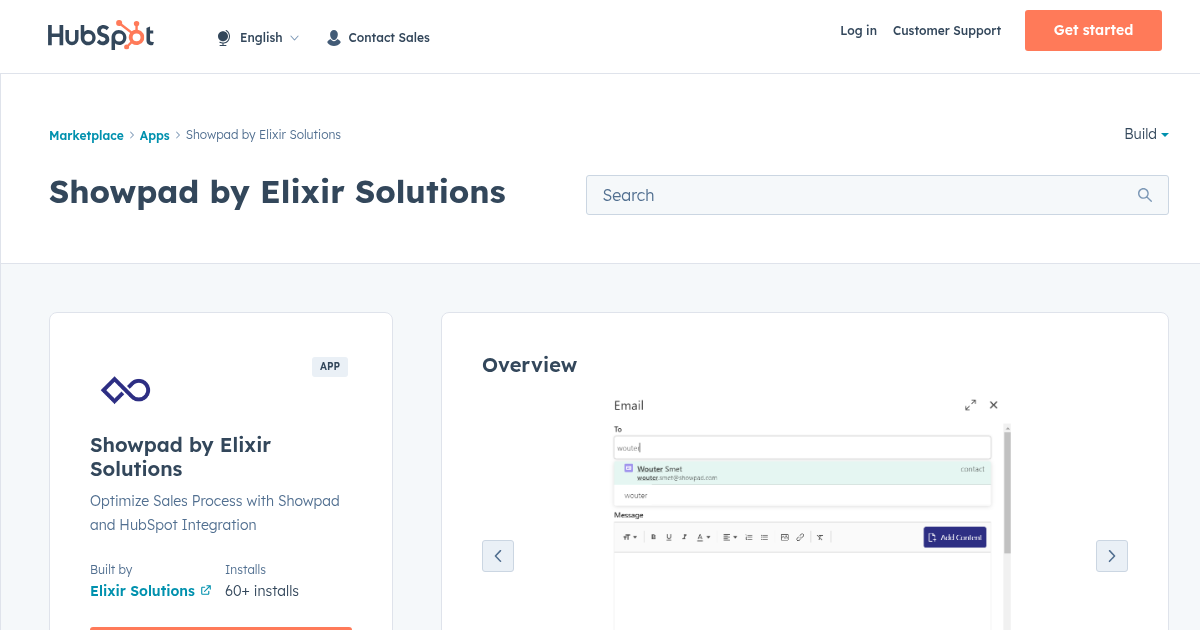This screenshot has width=1200, height=630.
Task: Click the Get started button
Action: point(1093,30)
